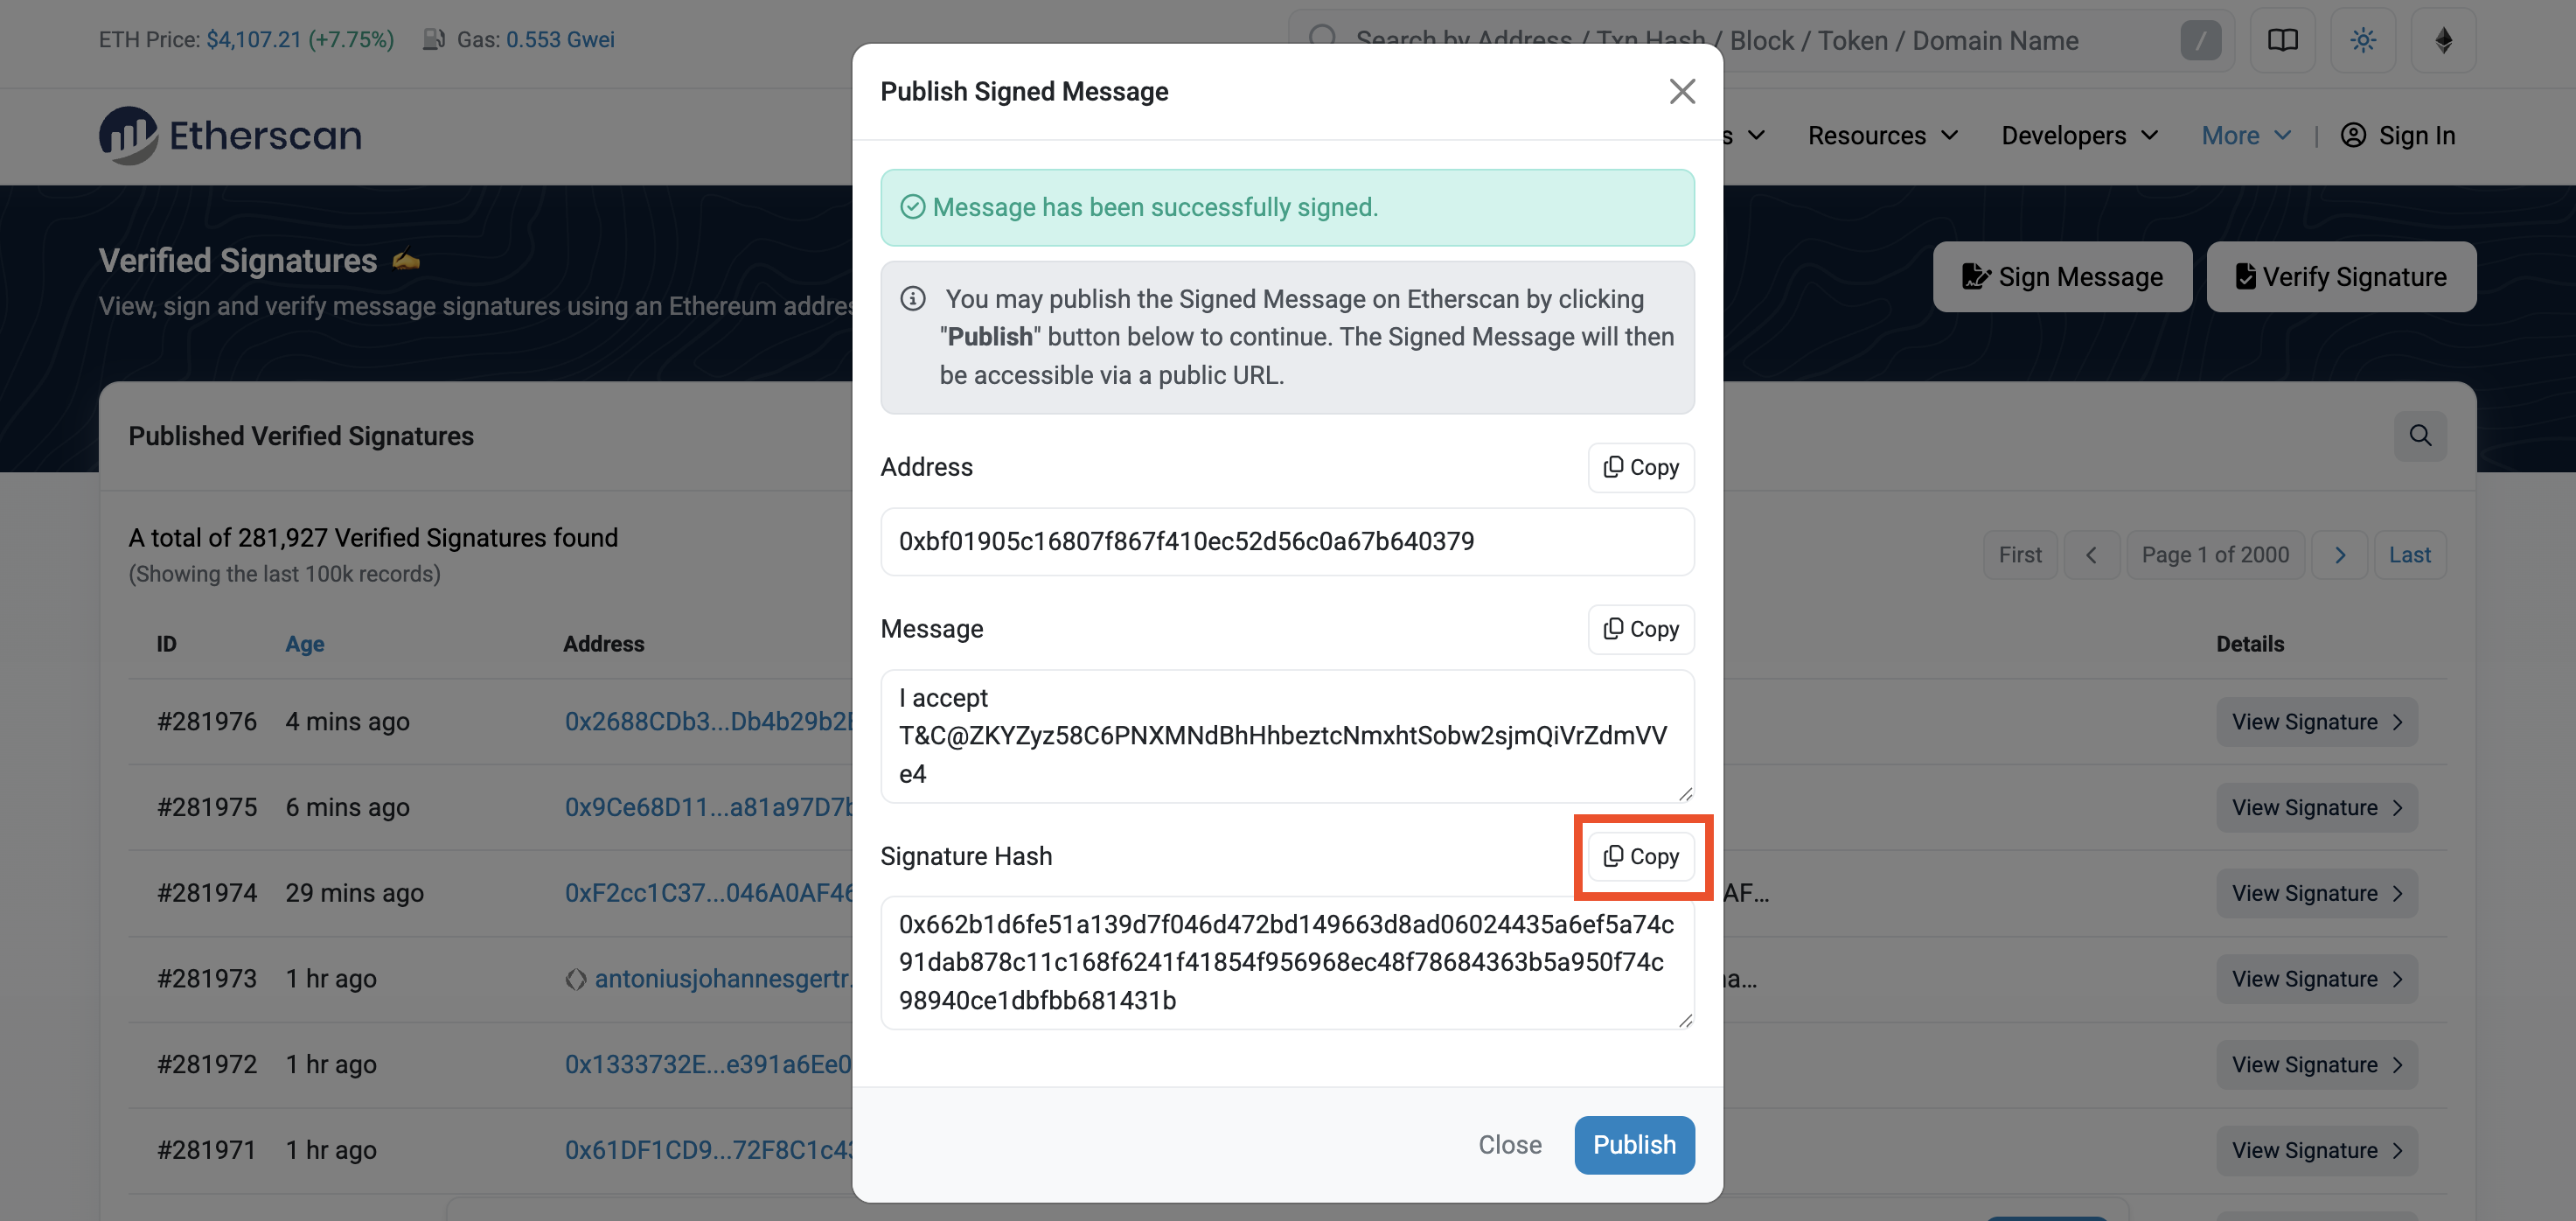Open the Ethereum network selector icon
Screen dimensions: 2576x1221
[2442, 40]
